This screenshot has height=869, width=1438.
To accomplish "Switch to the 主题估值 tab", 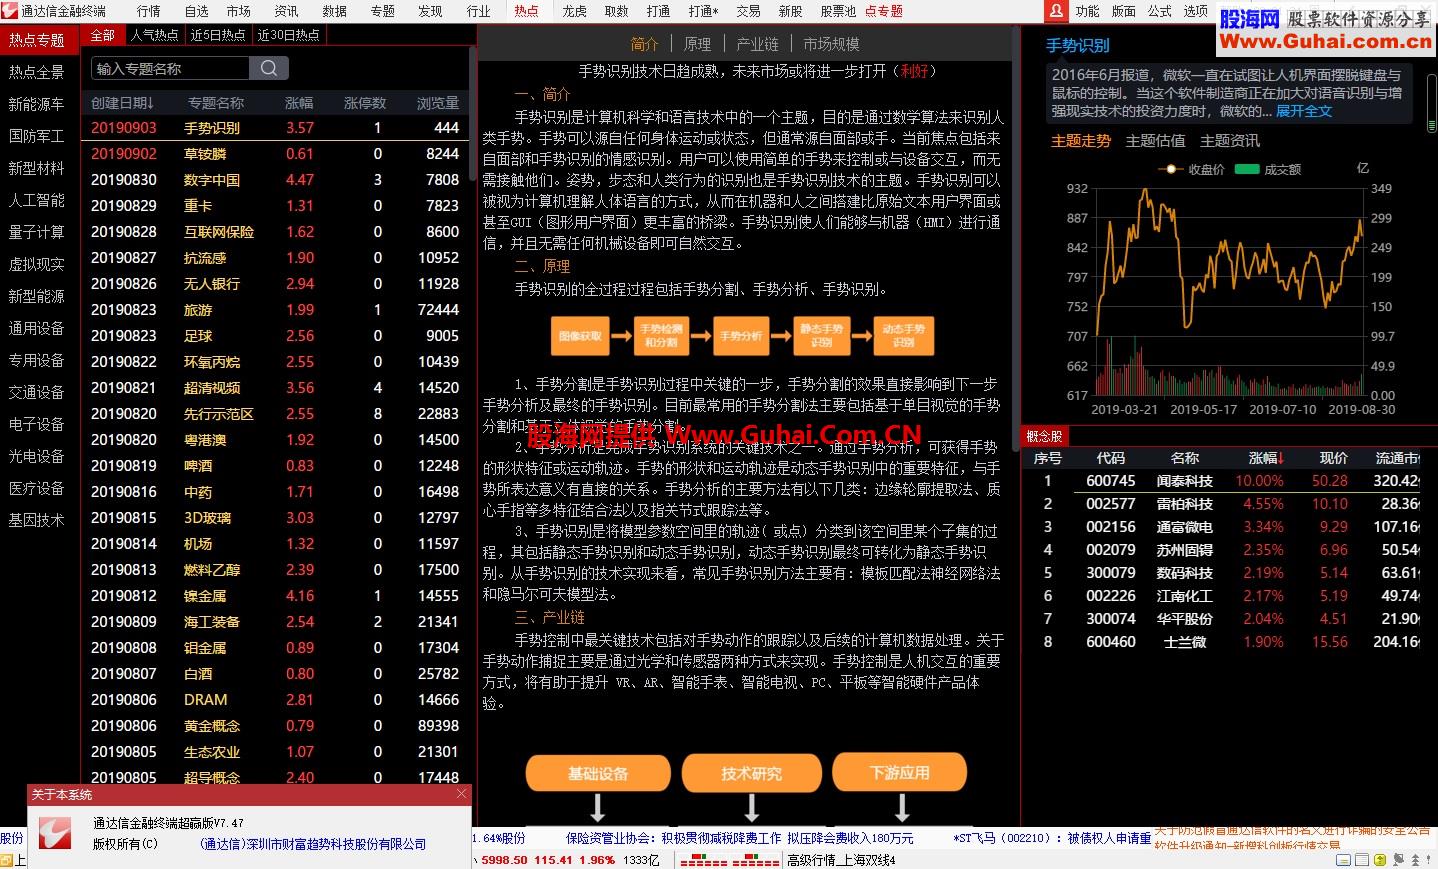I will [x=1155, y=141].
